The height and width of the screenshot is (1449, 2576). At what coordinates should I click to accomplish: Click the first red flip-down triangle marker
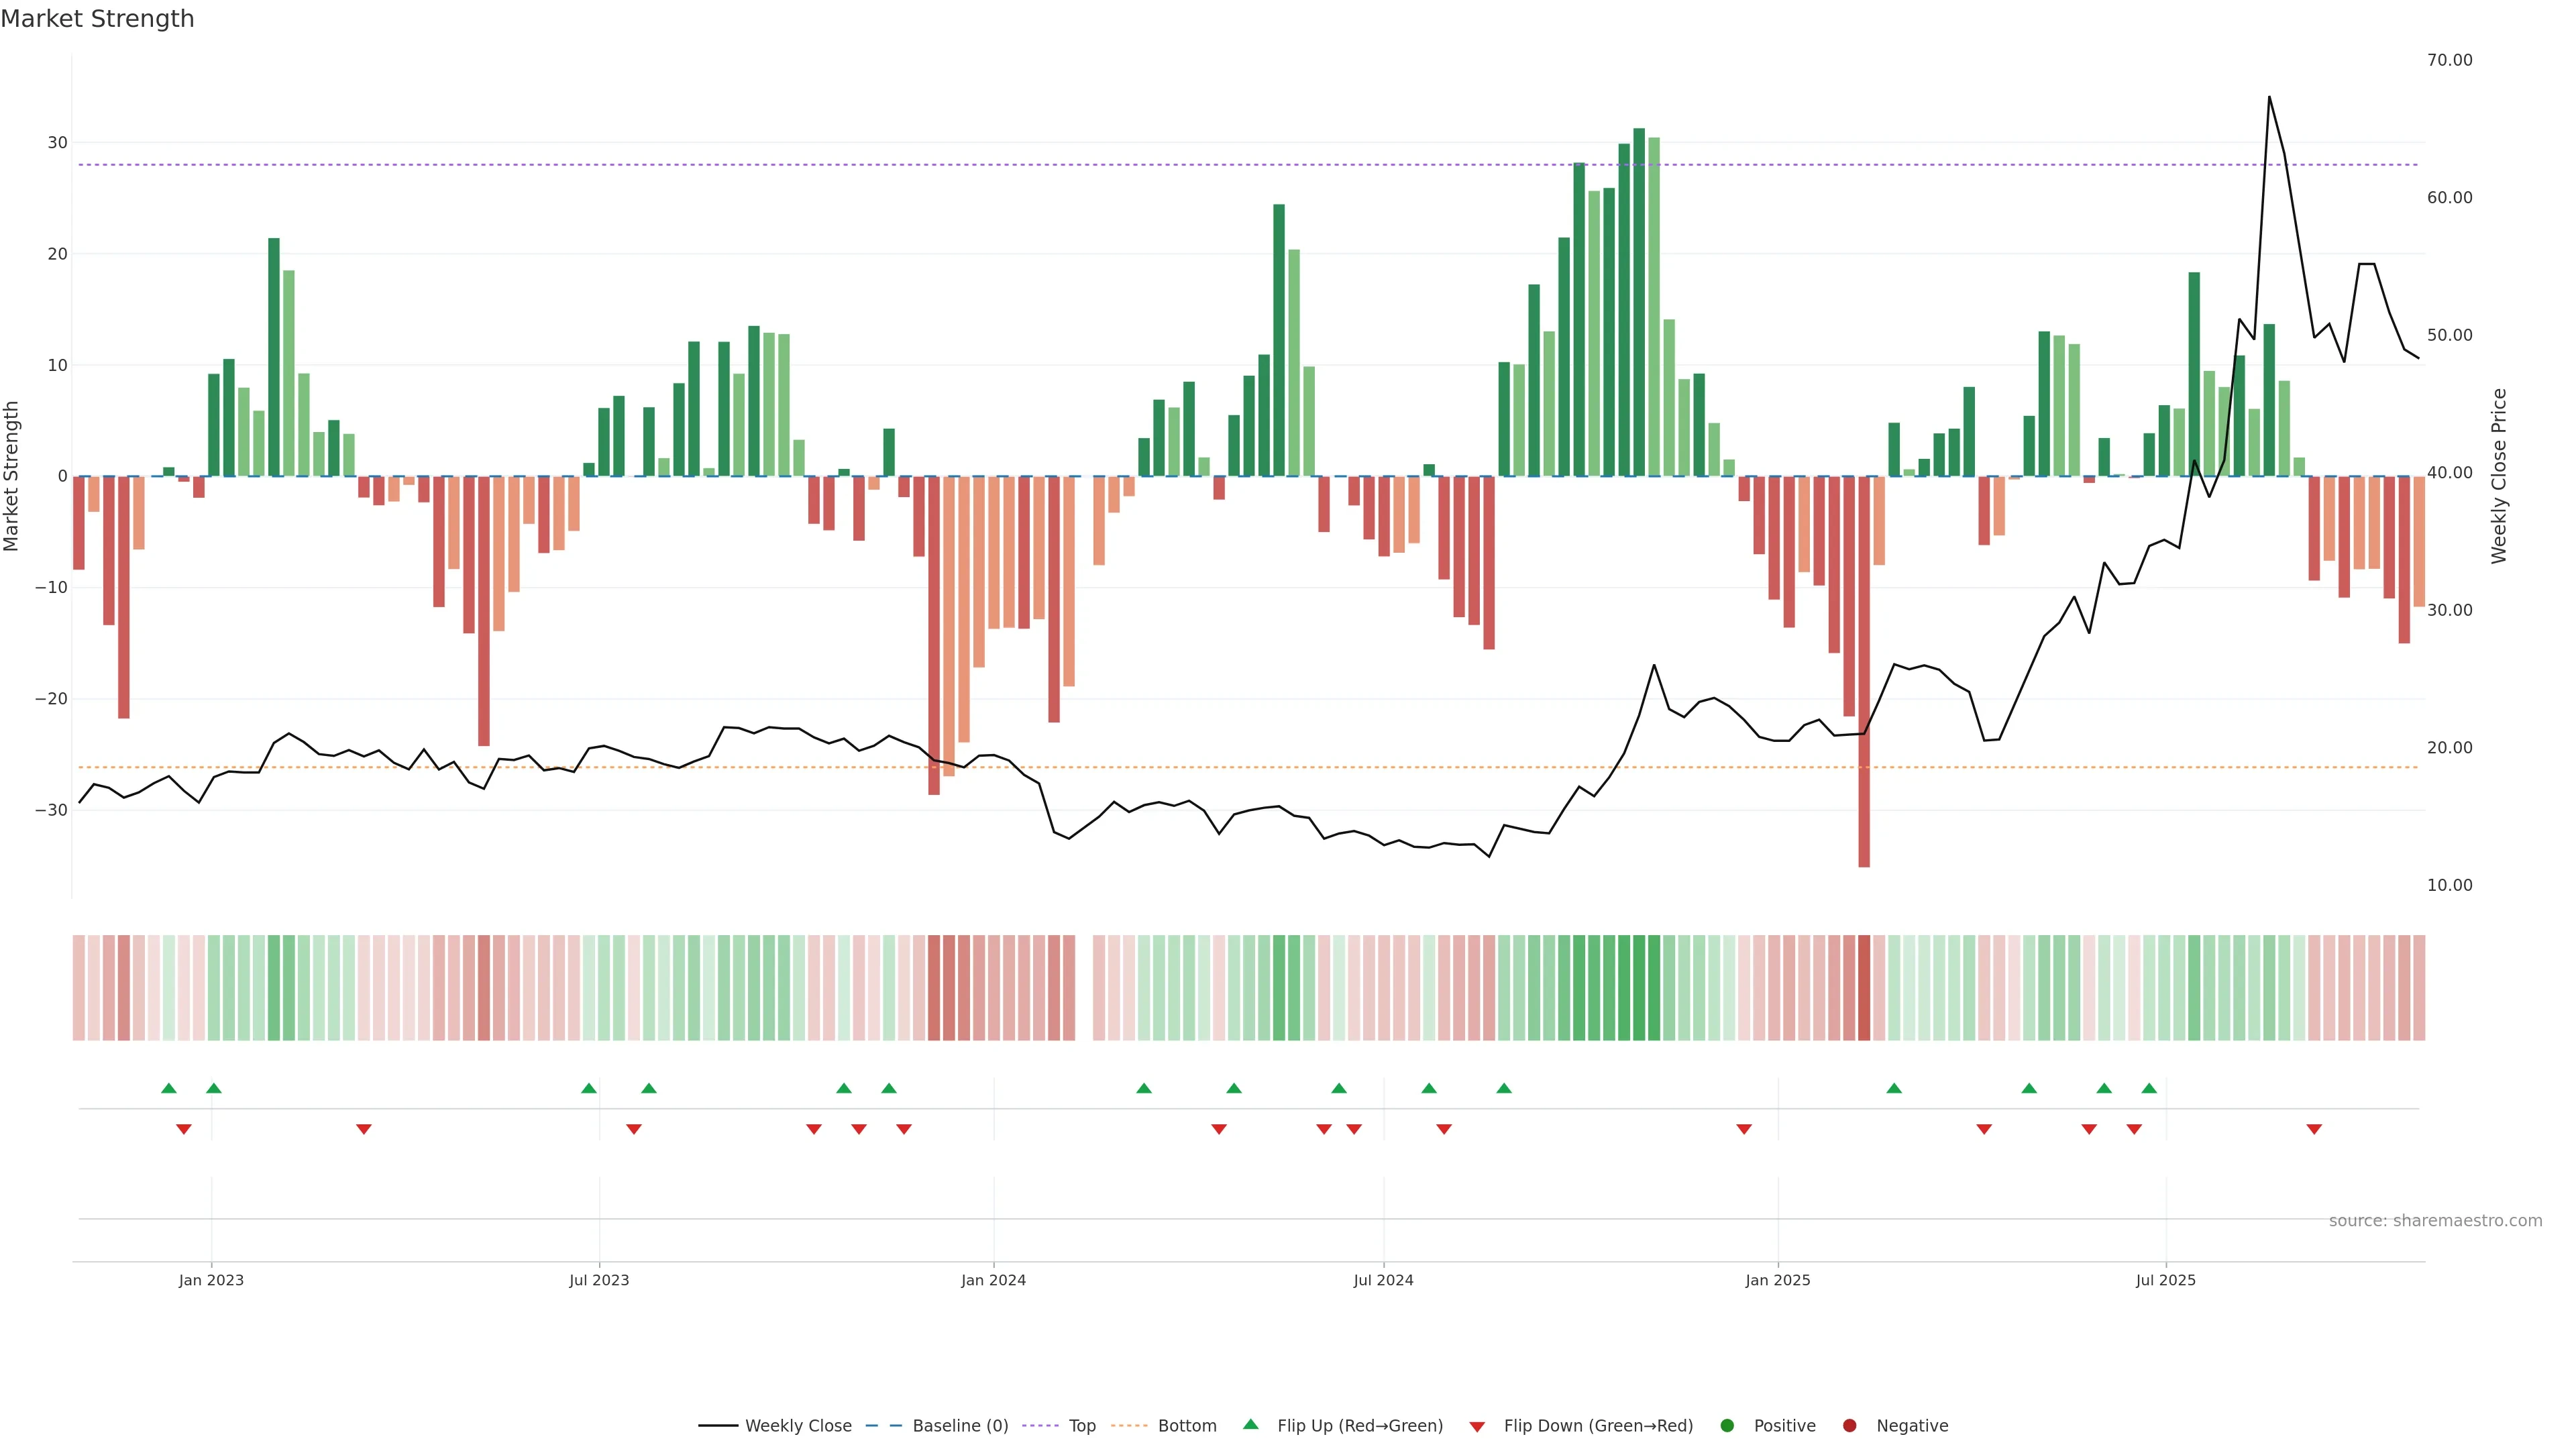click(184, 1129)
